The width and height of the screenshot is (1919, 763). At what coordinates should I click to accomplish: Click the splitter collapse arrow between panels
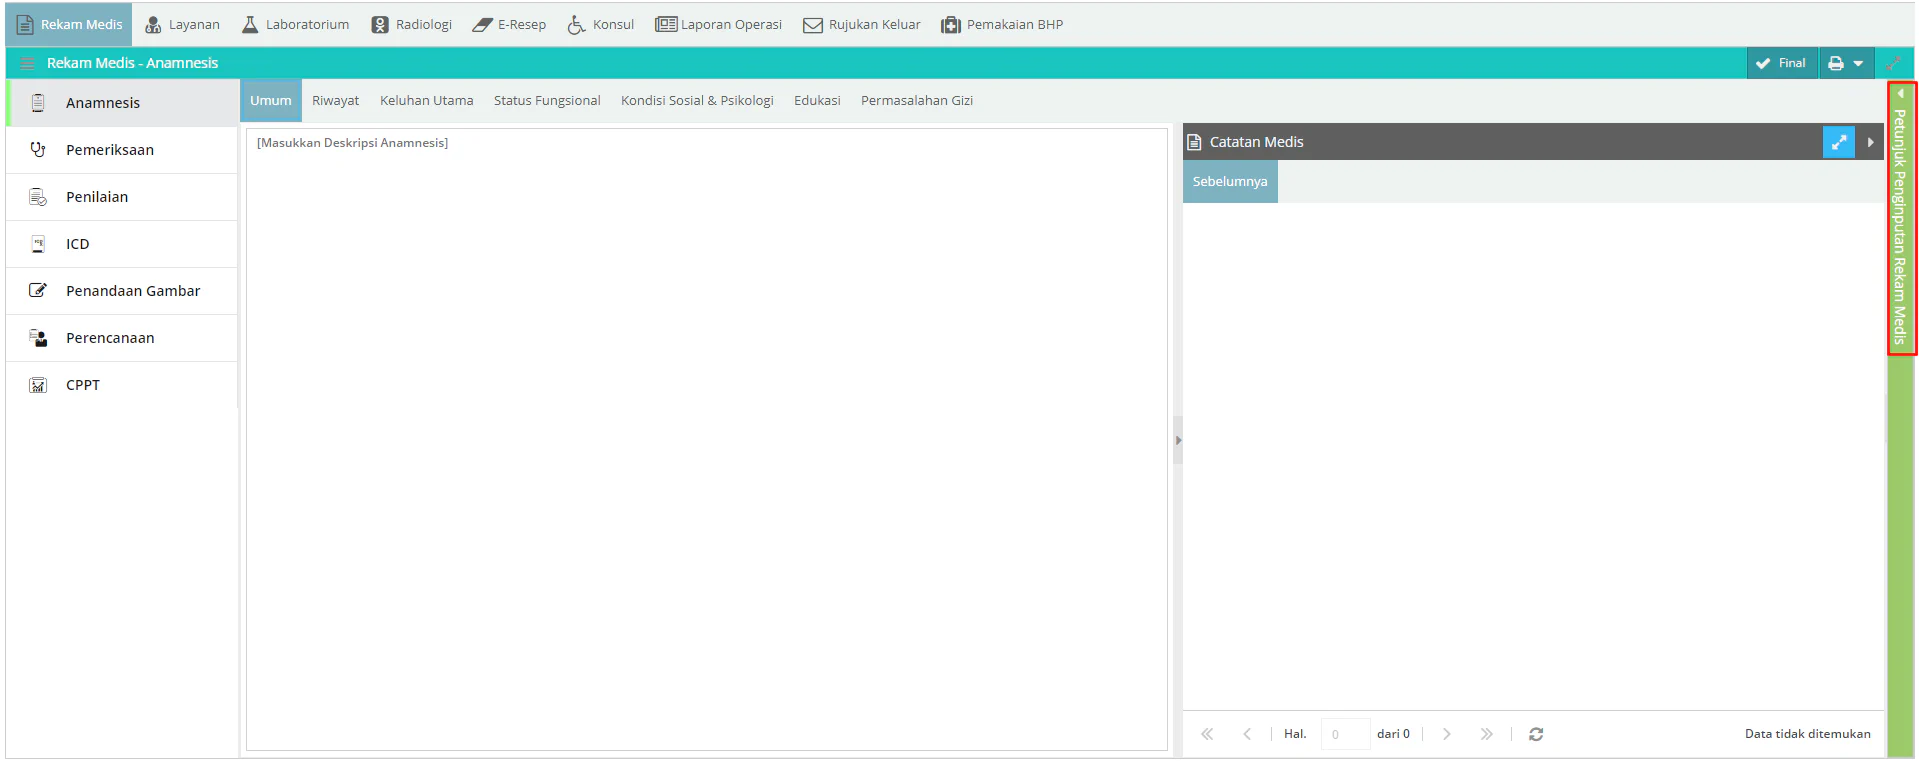[1178, 440]
